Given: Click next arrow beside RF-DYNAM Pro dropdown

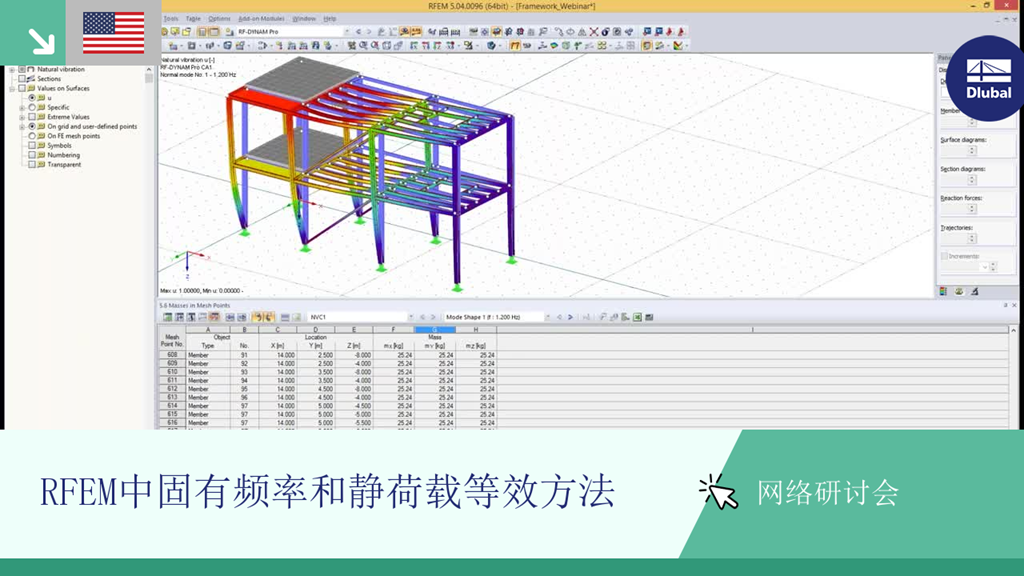Looking at the screenshot, I should pyautogui.click(x=369, y=31).
